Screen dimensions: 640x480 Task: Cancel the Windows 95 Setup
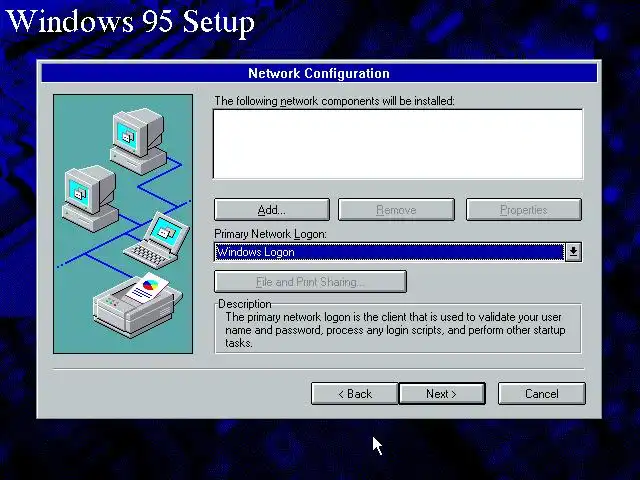point(542,393)
